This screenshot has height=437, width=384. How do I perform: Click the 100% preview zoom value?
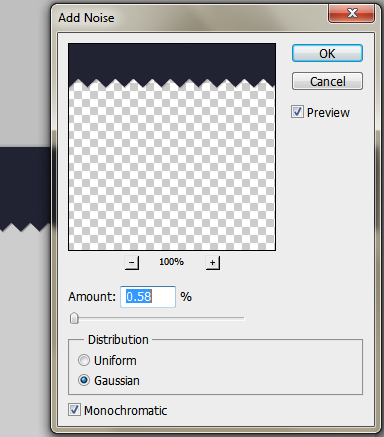tap(171, 262)
